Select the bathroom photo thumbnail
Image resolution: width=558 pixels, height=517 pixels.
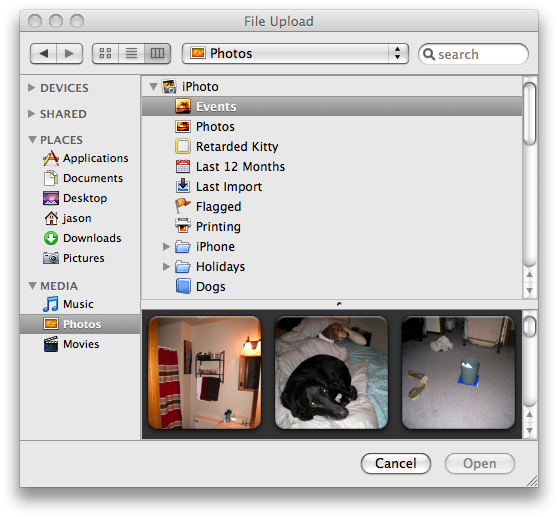coord(205,373)
